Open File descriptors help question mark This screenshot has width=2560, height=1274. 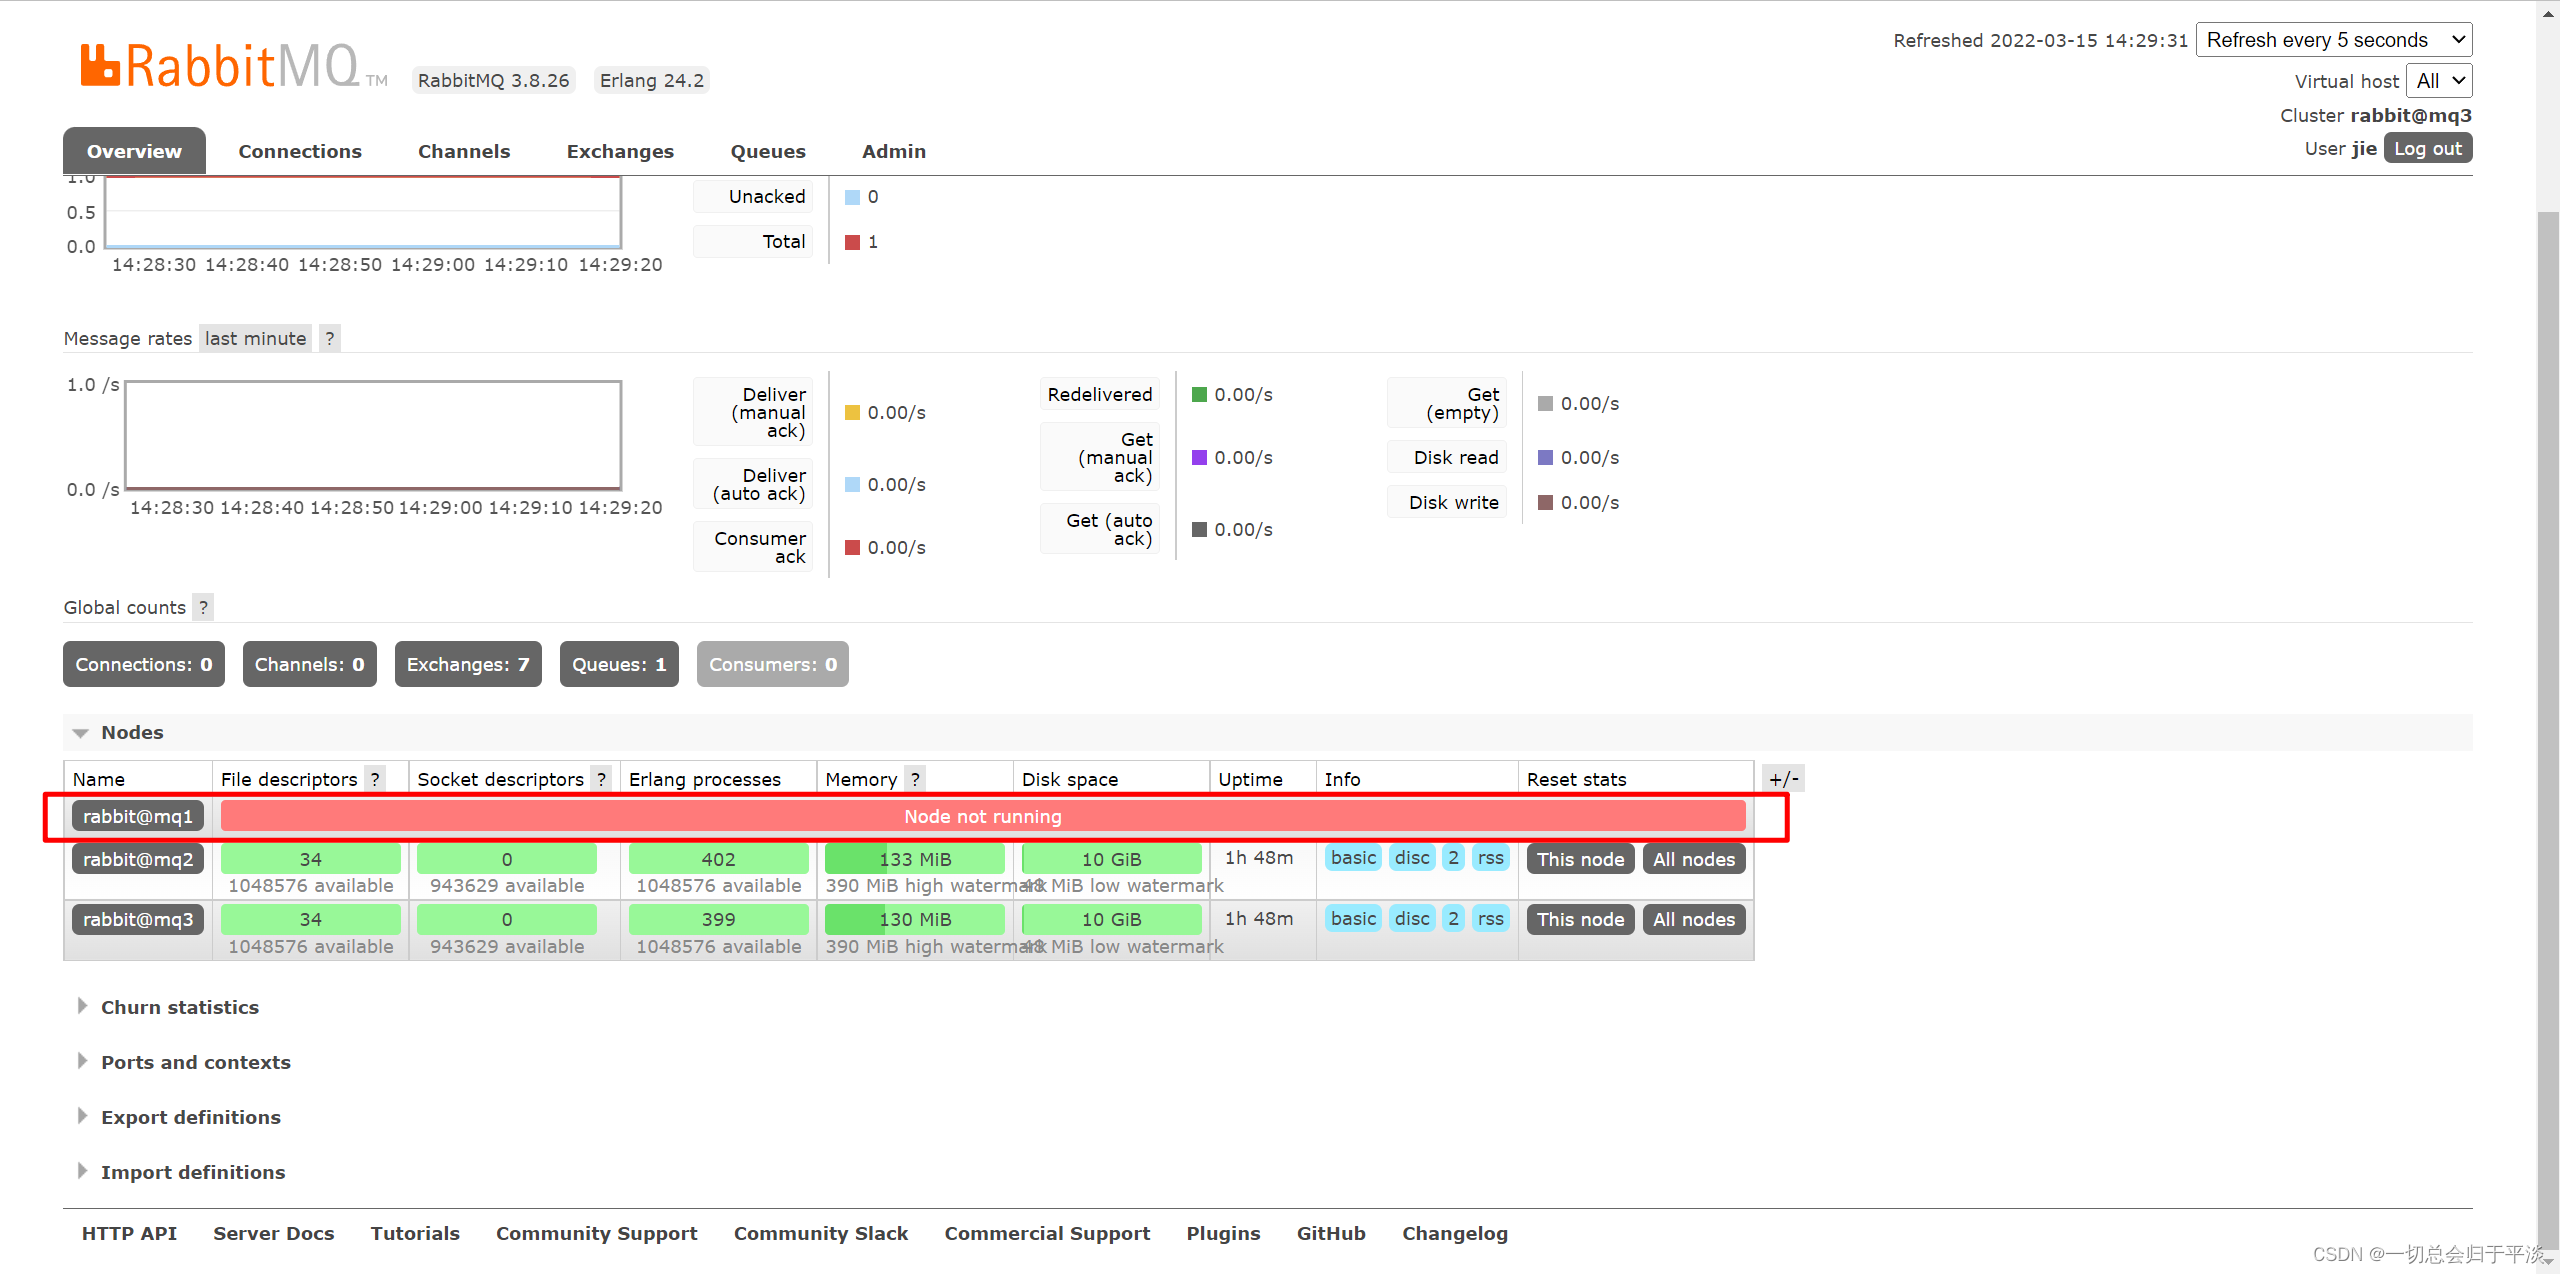click(375, 779)
